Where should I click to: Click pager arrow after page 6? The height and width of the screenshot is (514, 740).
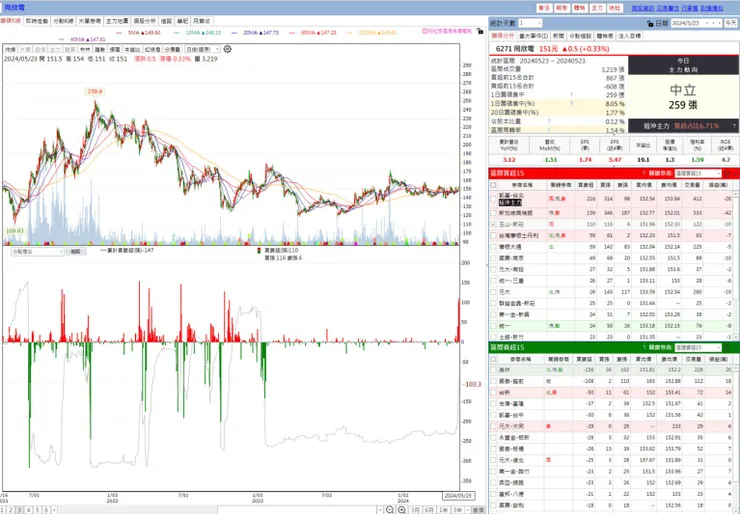(55, 510)
